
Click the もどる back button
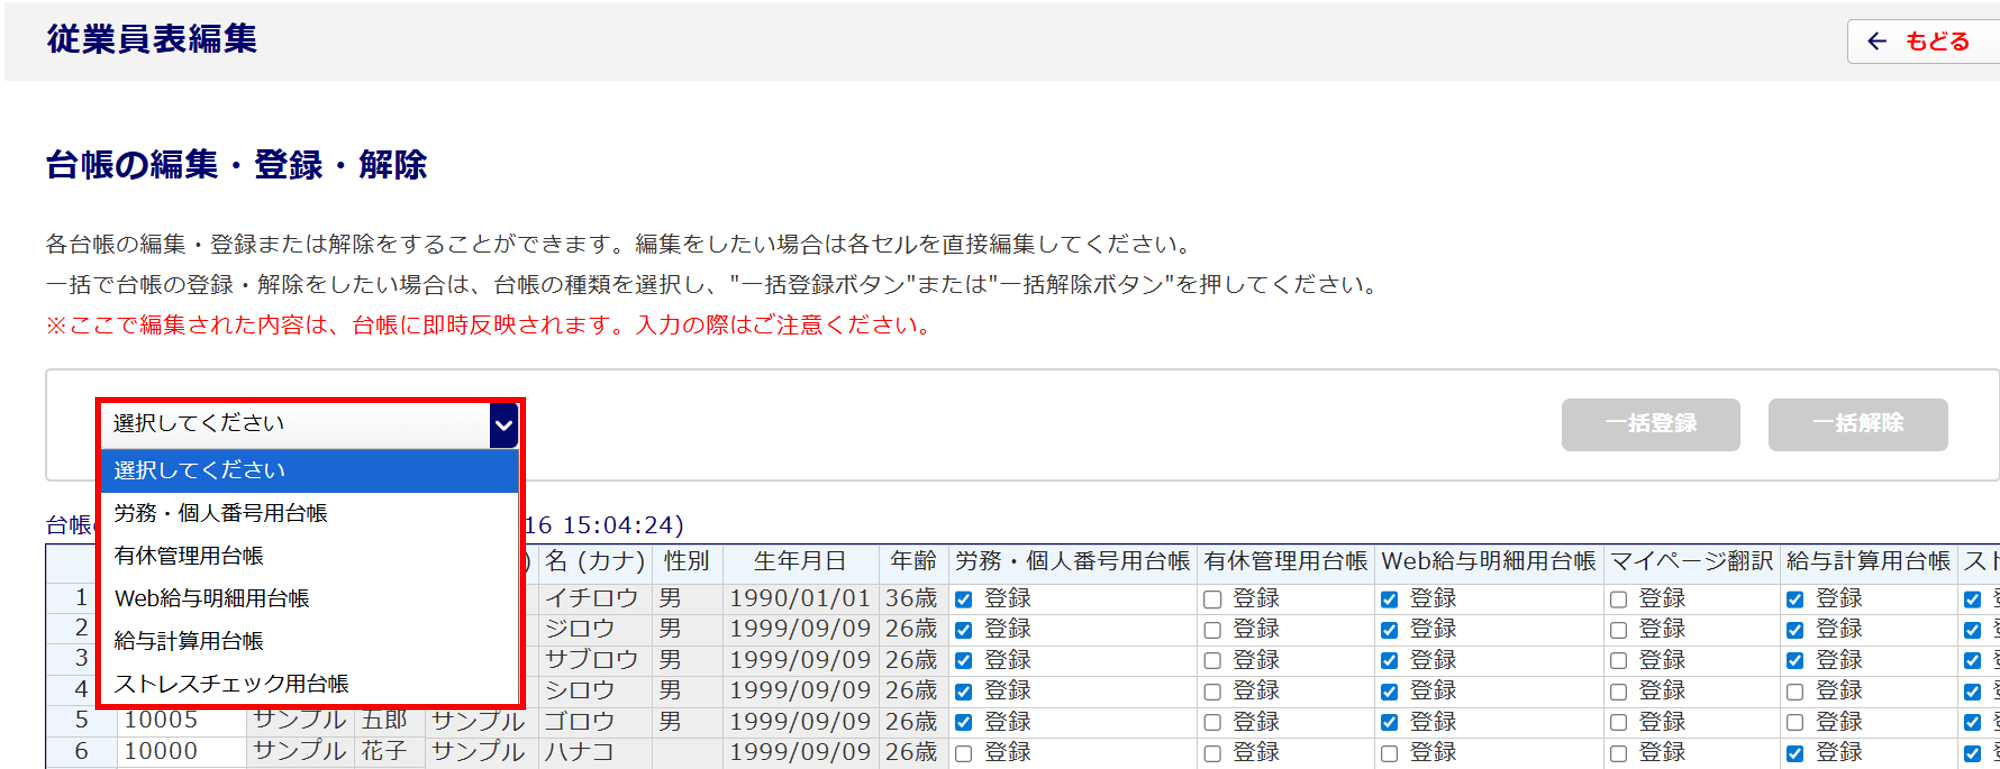(1920, 41)
